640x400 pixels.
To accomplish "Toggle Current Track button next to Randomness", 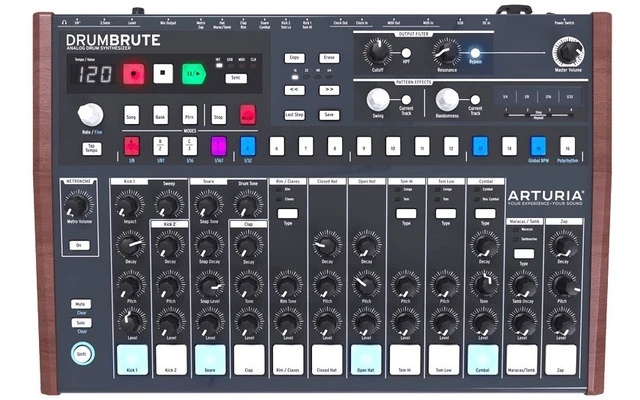I will (475, 100).
